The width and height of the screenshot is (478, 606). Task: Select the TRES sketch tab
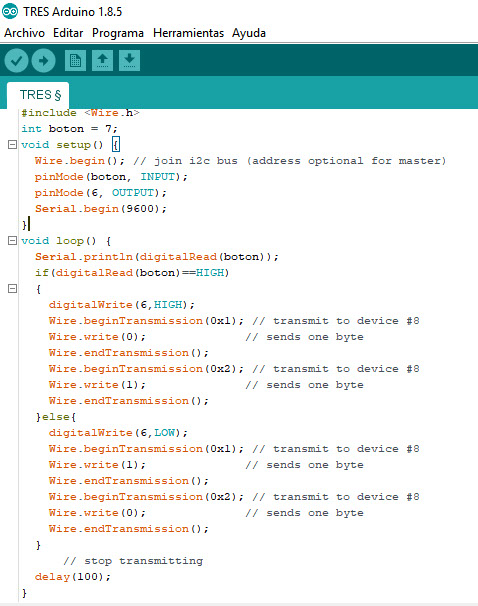click(x=38, y=95)
